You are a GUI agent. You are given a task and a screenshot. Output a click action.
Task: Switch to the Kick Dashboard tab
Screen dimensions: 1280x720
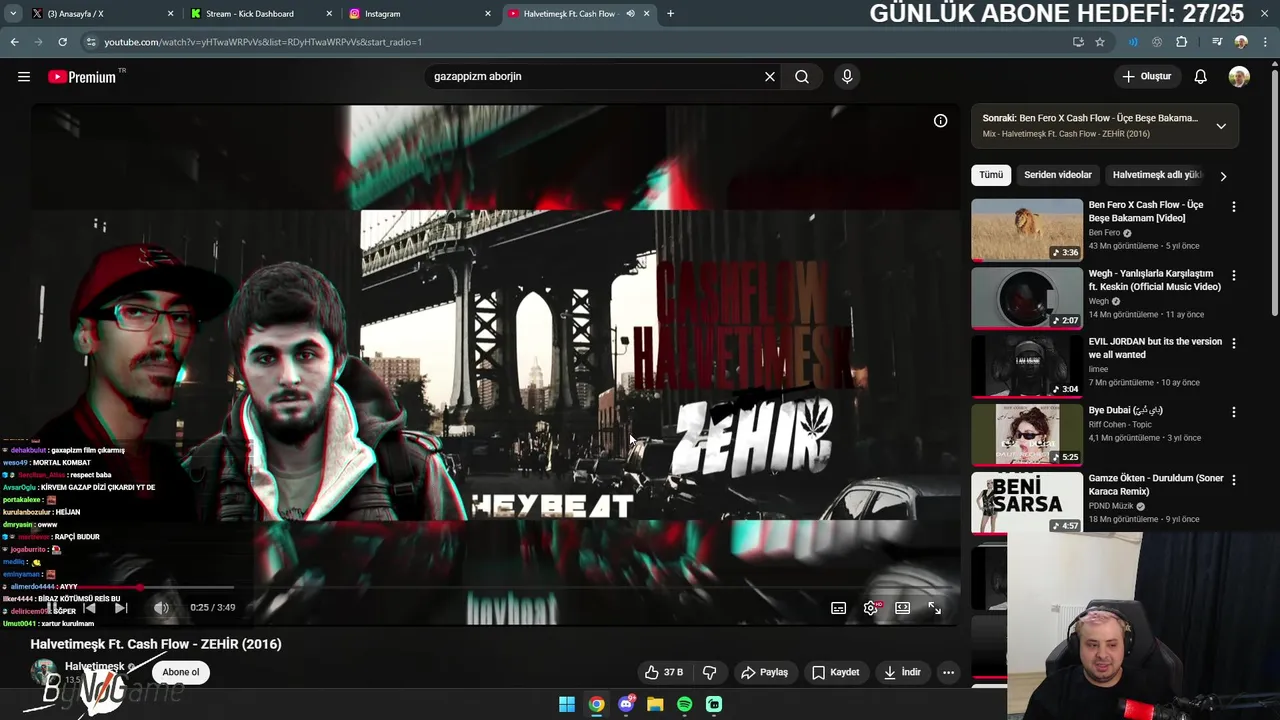pos(260,14)
